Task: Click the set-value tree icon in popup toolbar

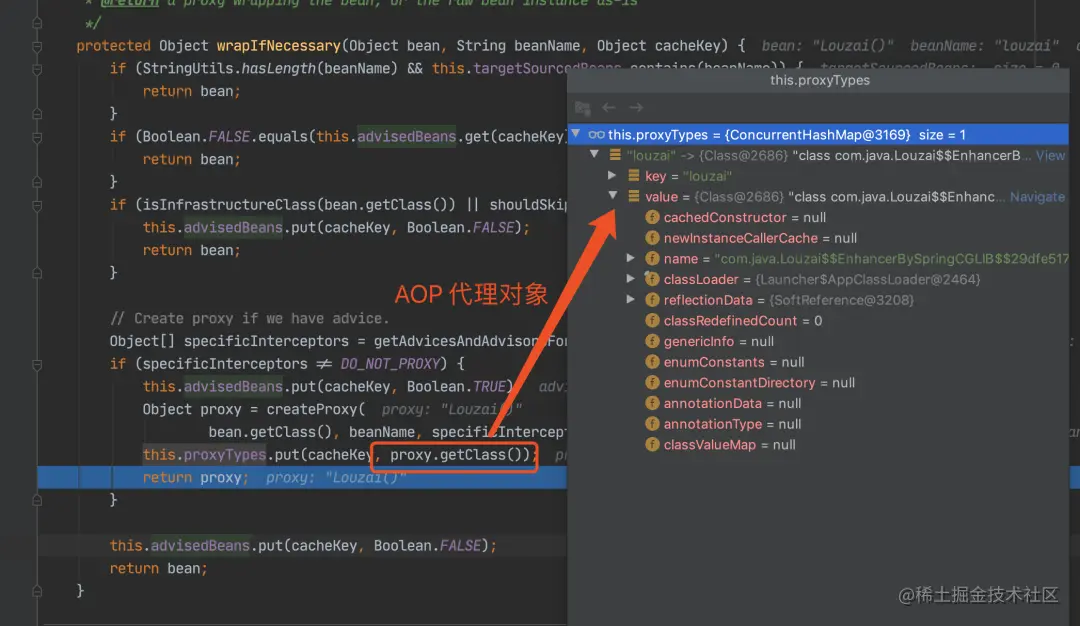Action: (583, 108)
